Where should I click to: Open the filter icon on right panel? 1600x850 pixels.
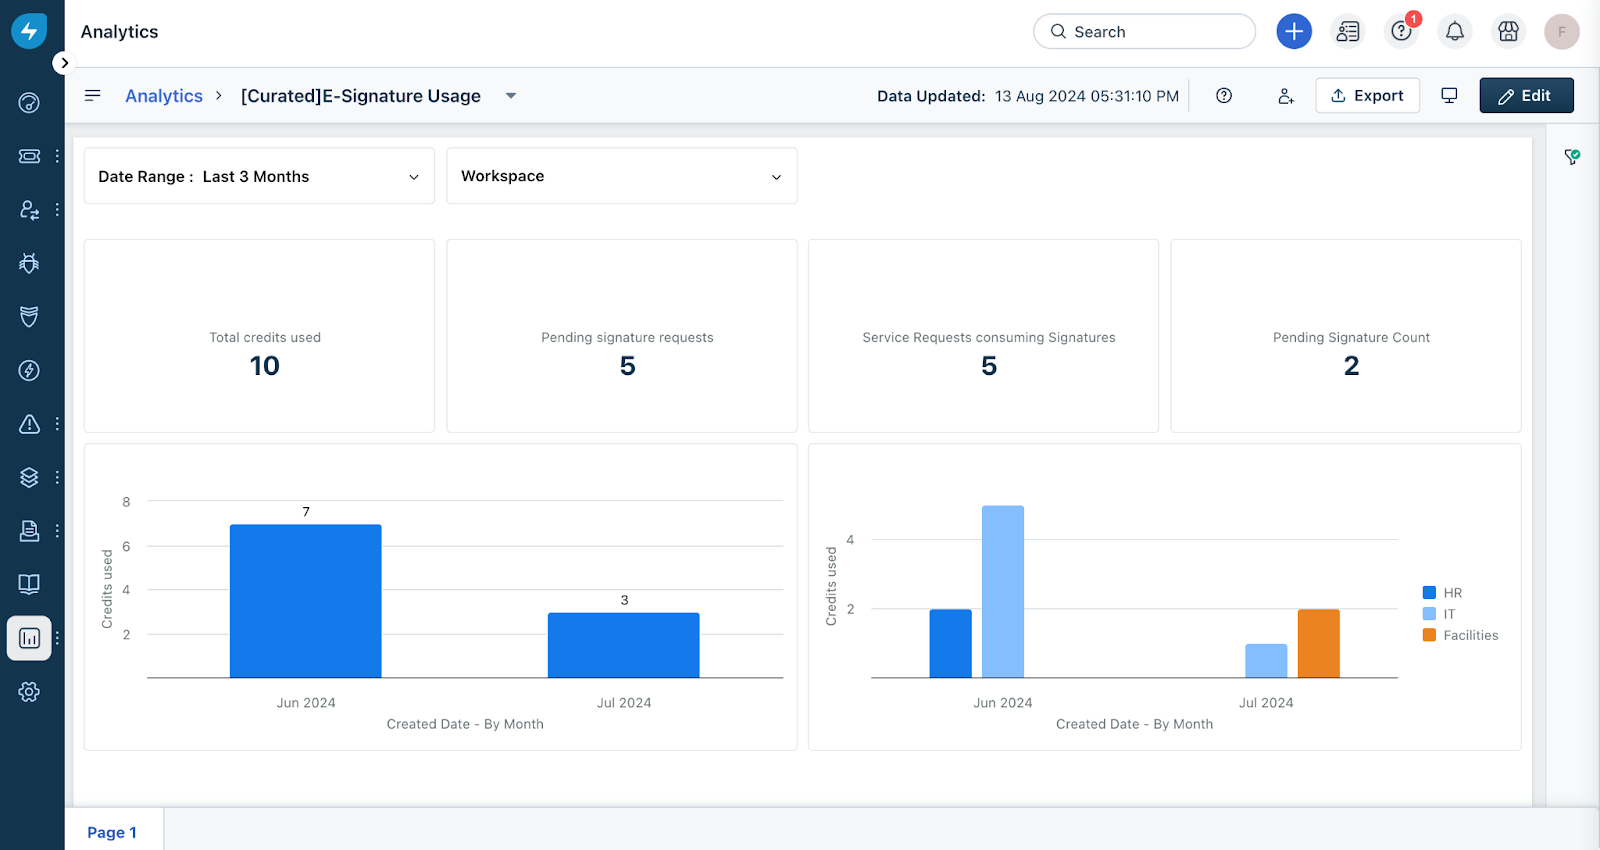pos(1572,156)
